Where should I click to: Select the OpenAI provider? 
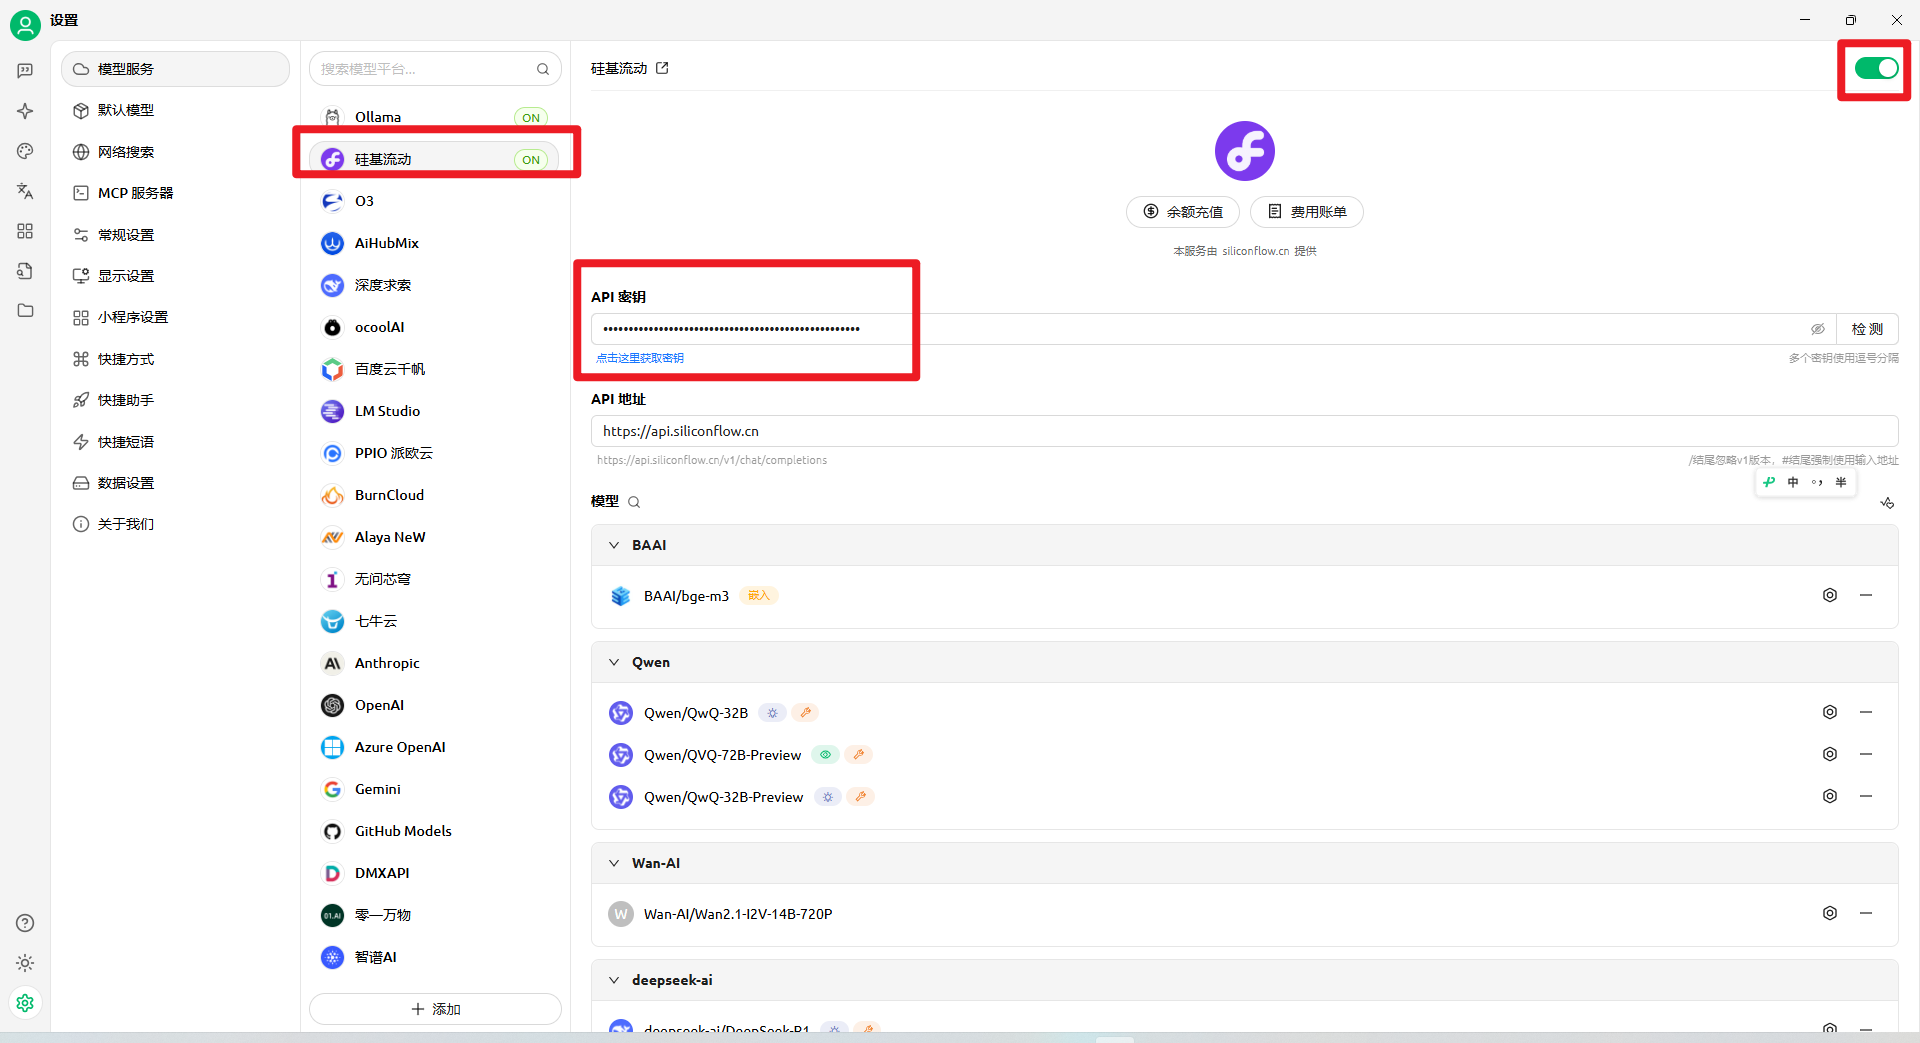[435, 705]
